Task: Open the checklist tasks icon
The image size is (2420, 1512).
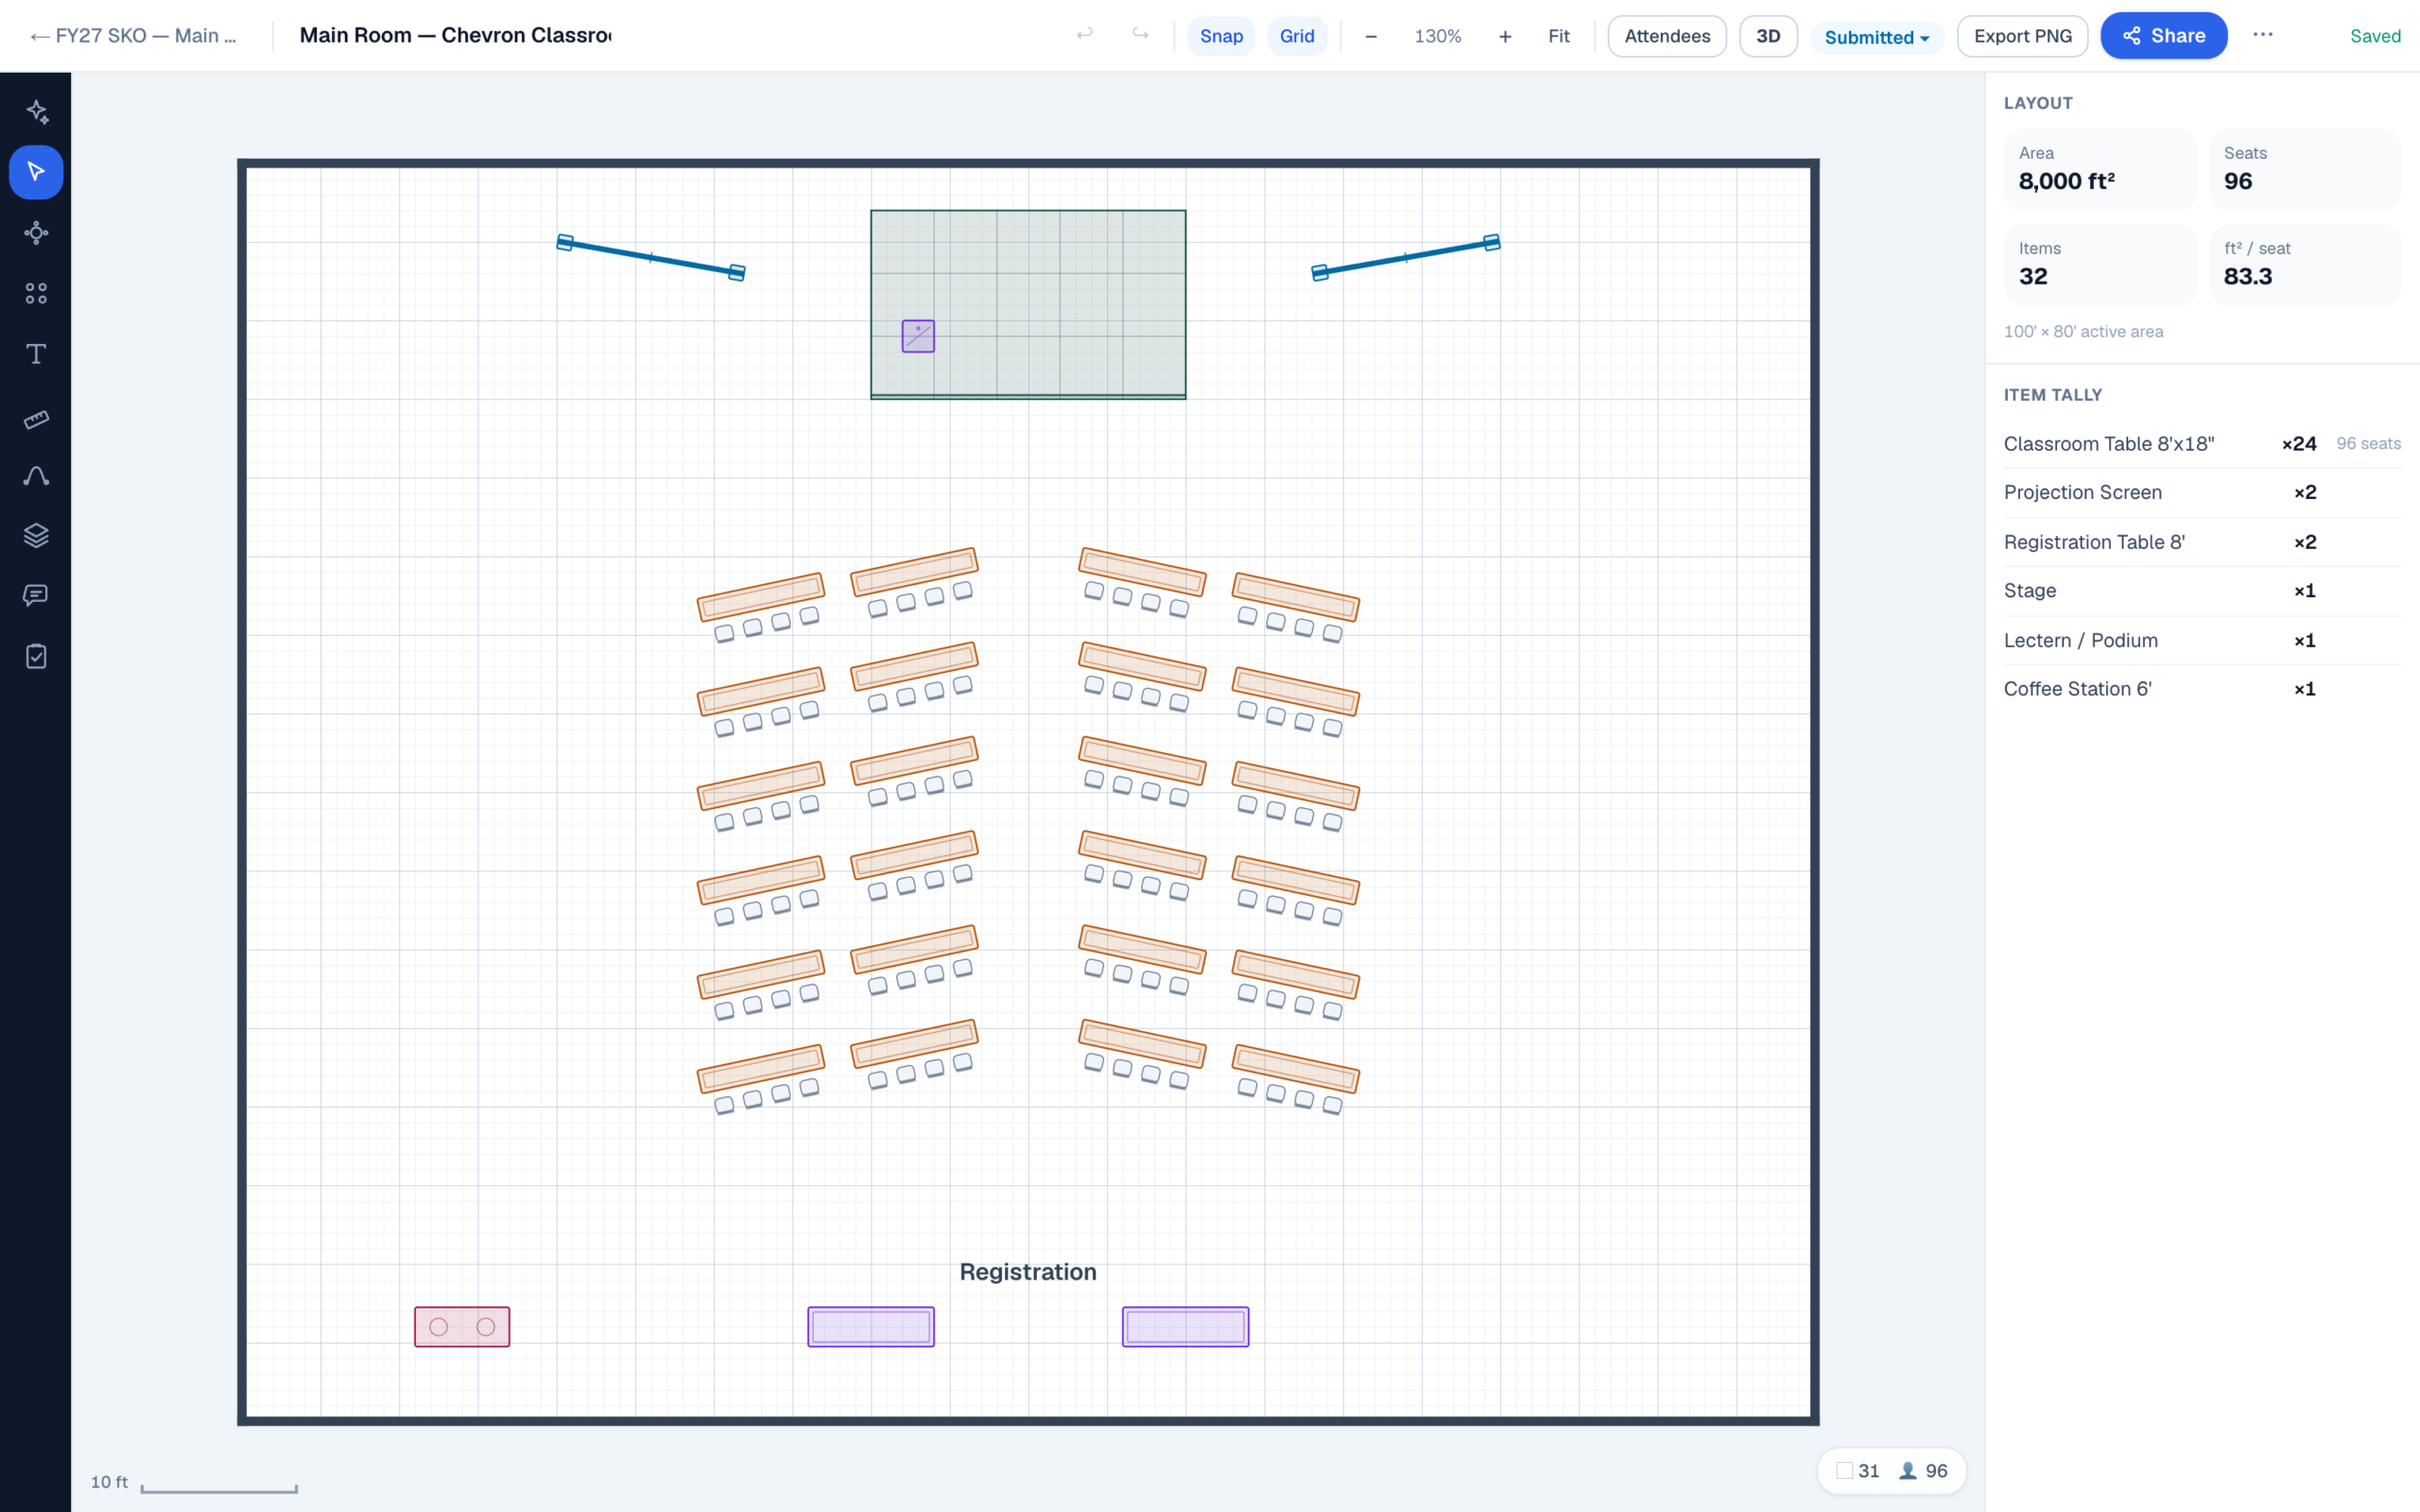Action: (x=36, y=657)
